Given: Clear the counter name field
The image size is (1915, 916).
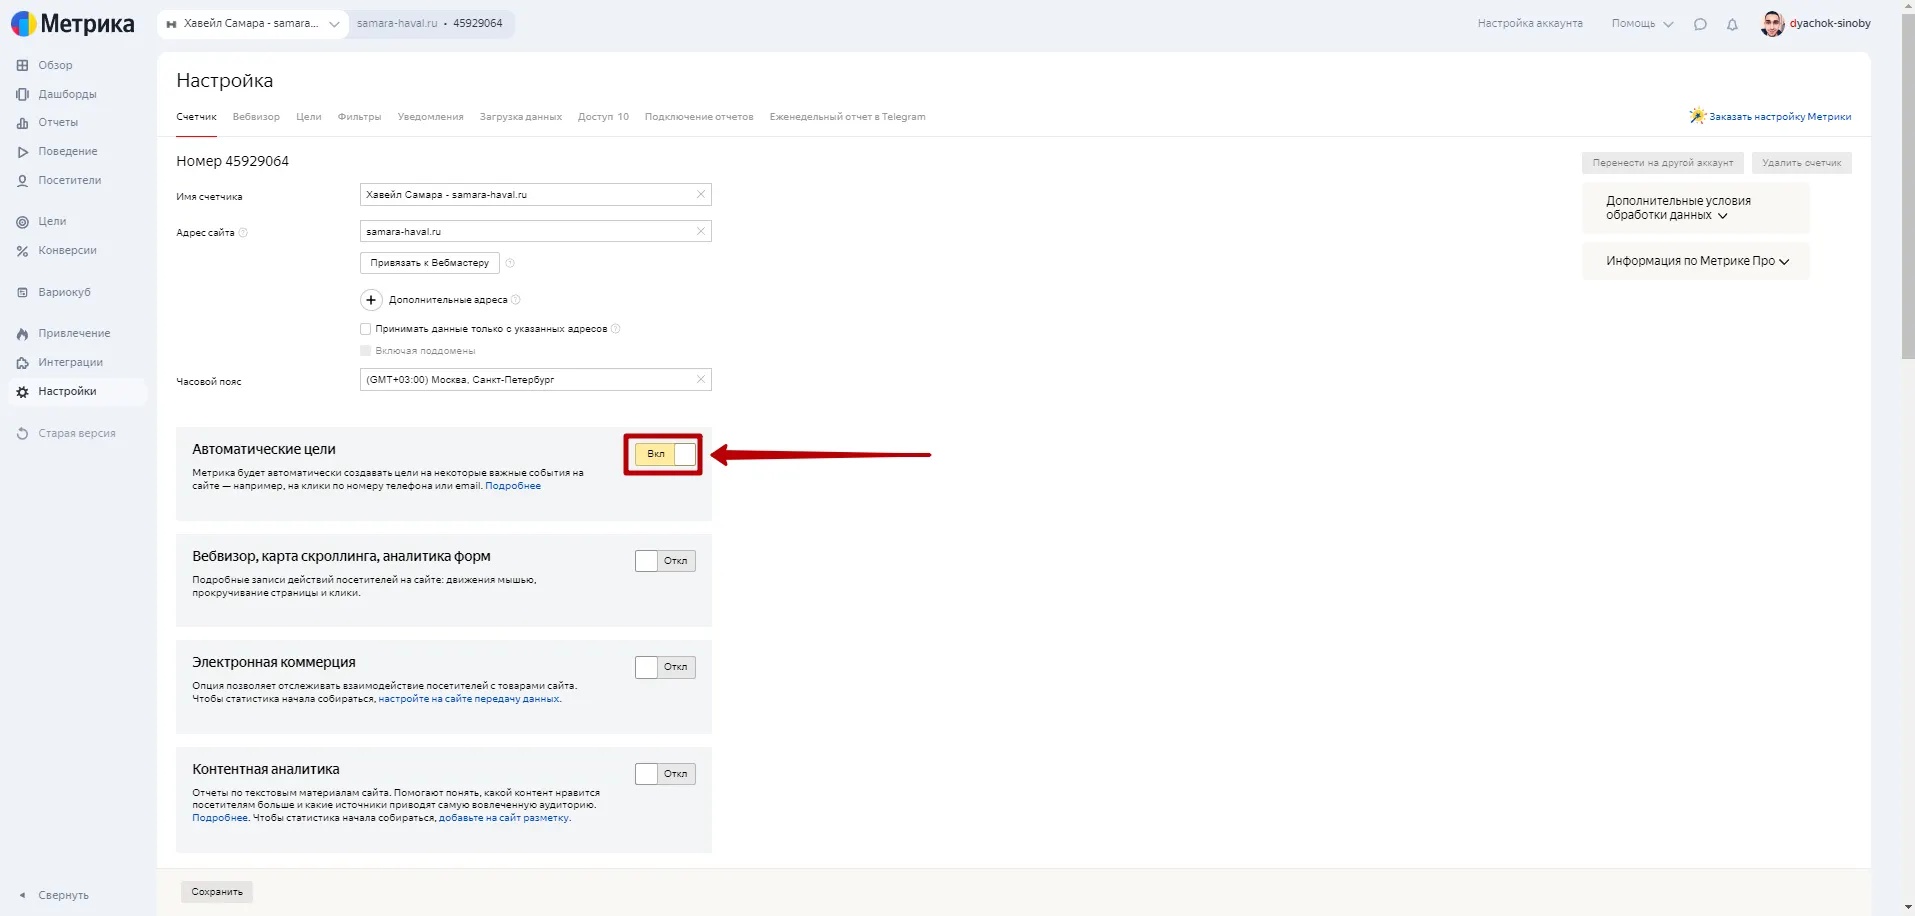Looking at the screenshot, I should click(x=701, y=195).
